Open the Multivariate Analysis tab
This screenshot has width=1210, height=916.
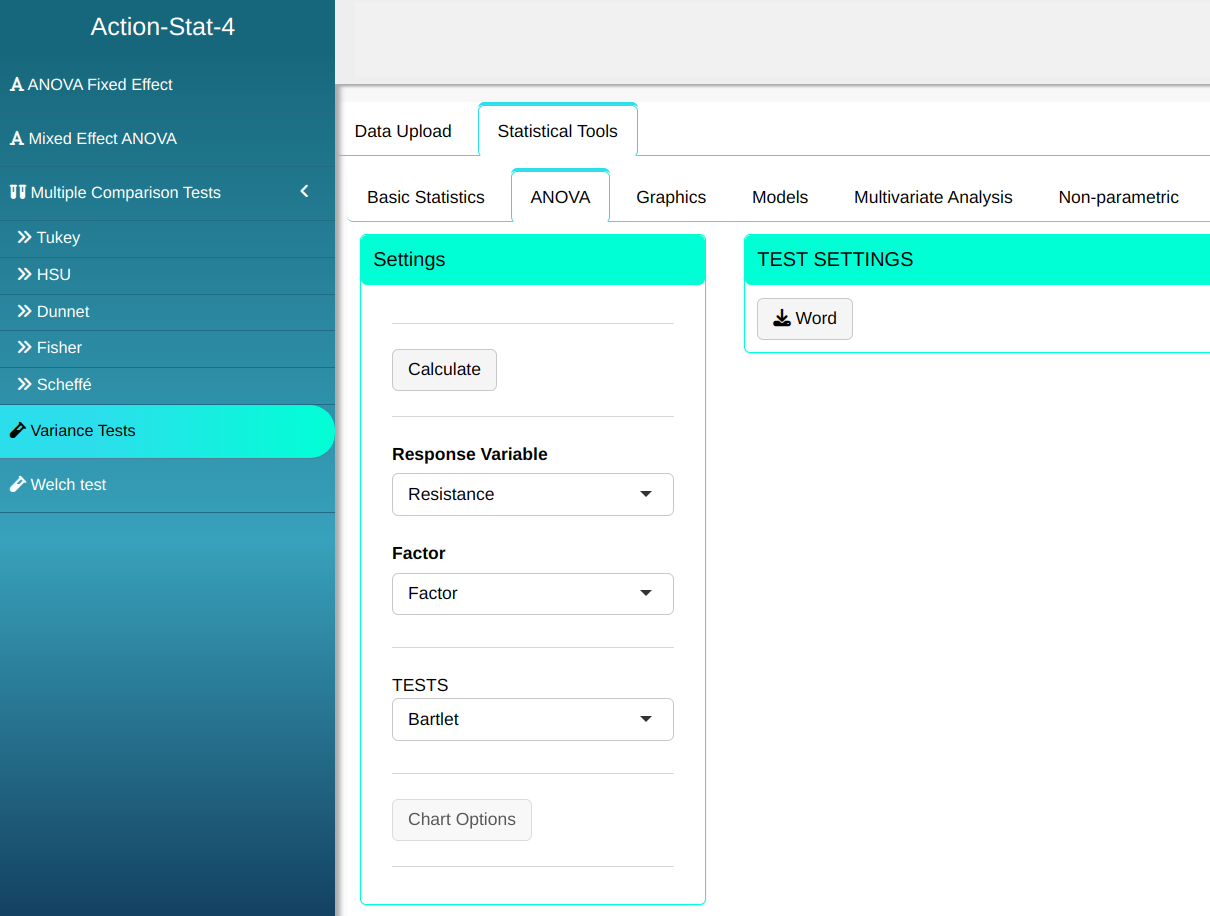tap(933, 197)
